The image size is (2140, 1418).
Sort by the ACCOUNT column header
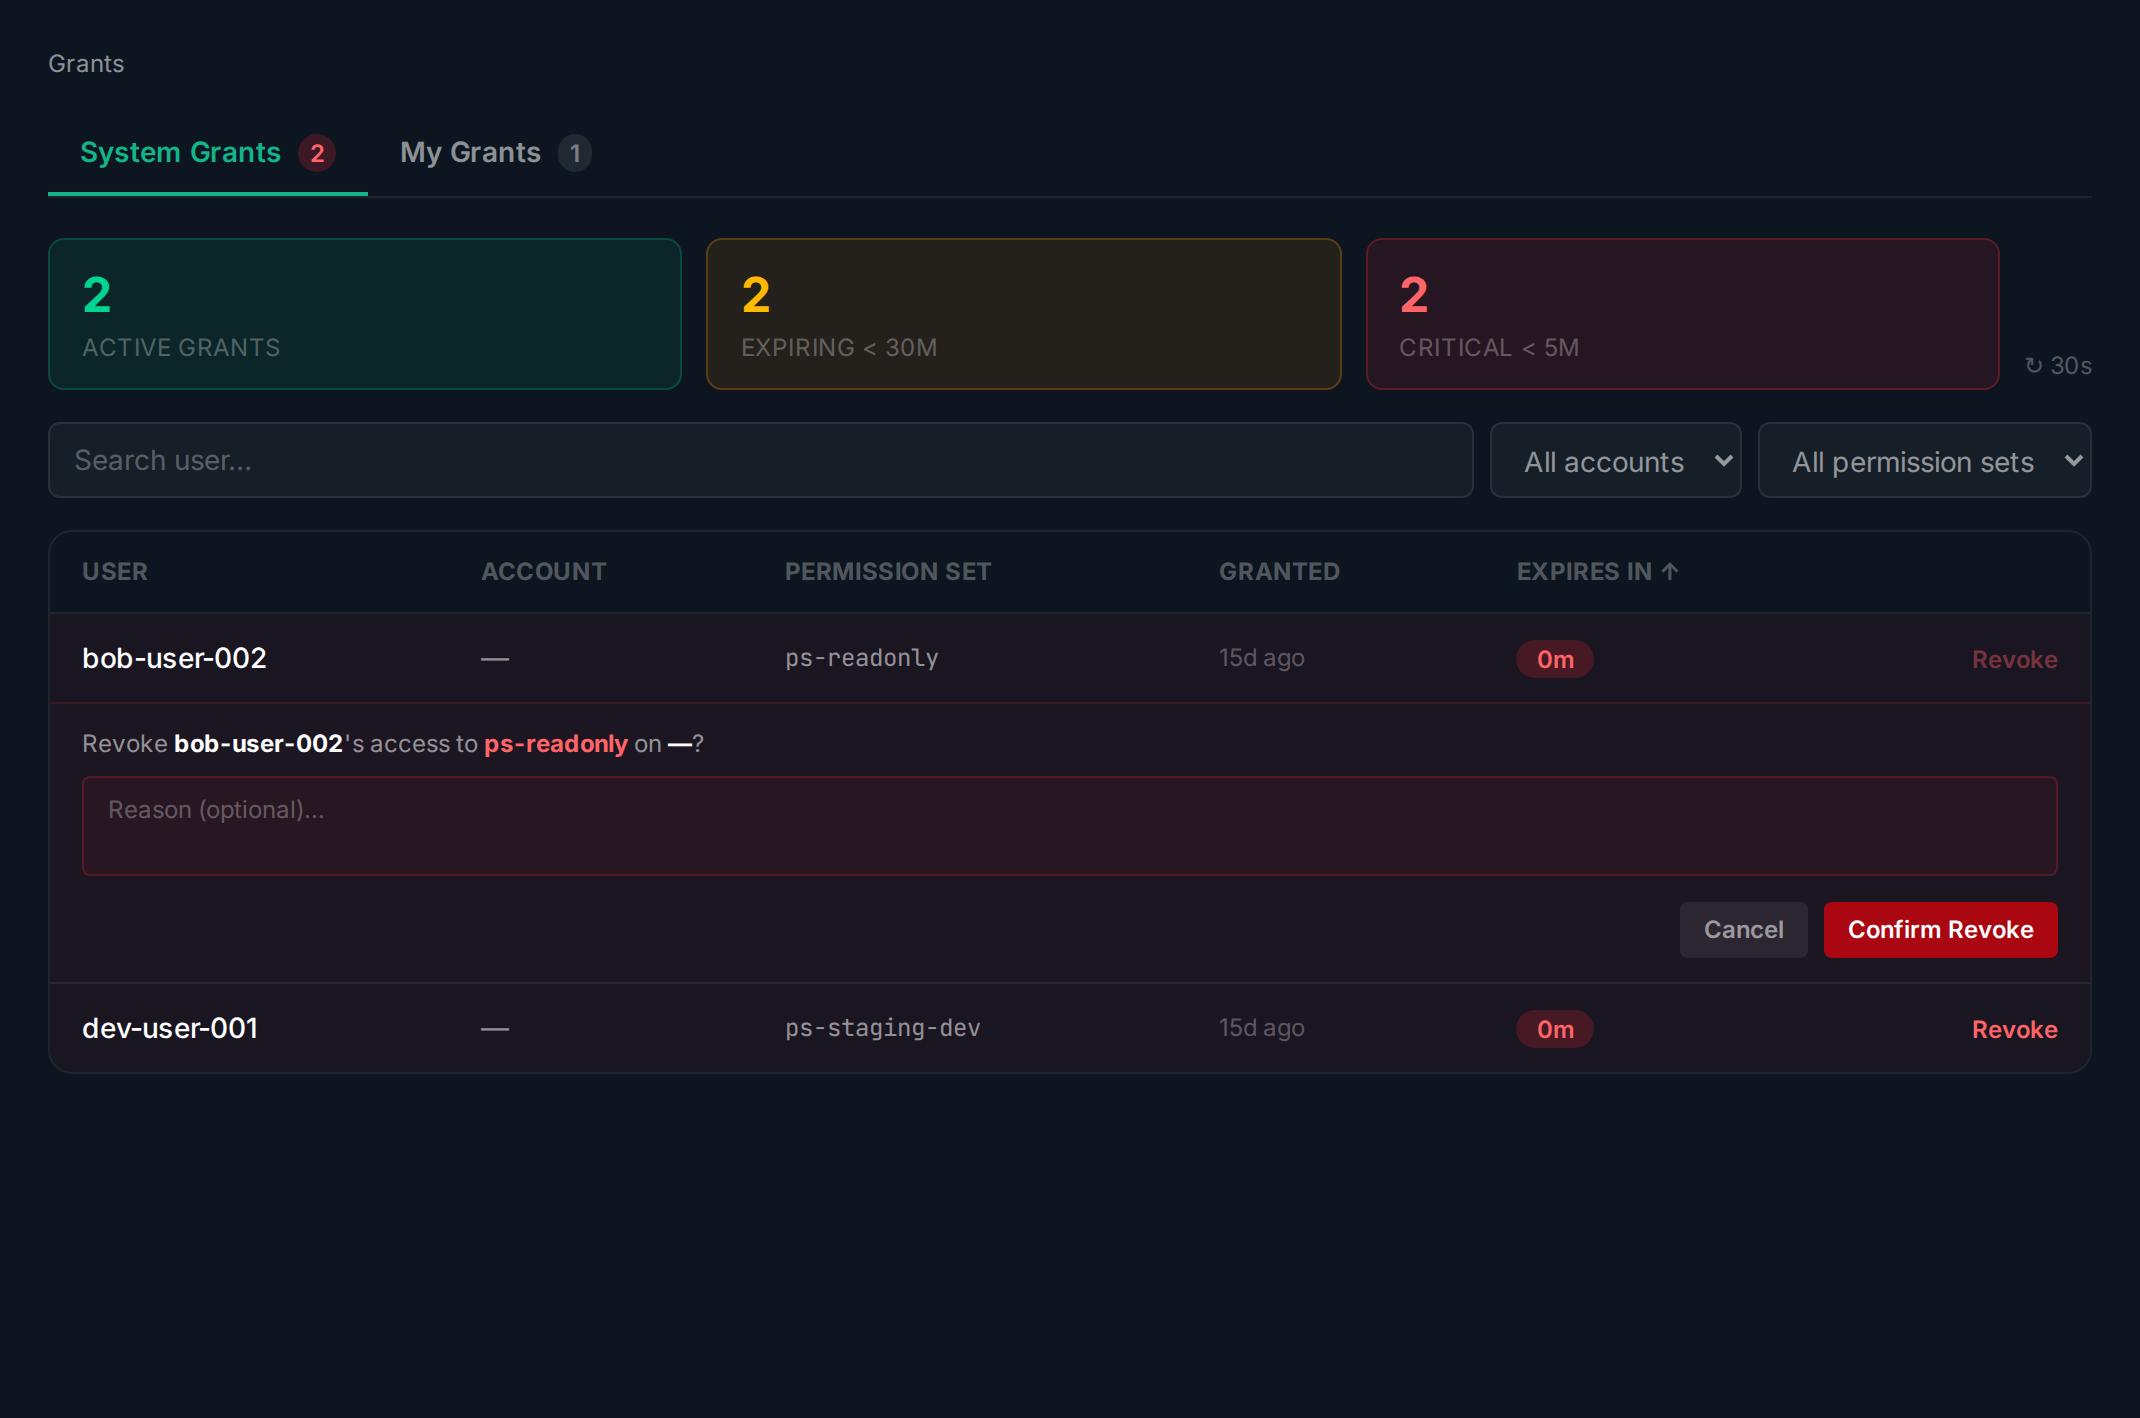click(544, 571)
